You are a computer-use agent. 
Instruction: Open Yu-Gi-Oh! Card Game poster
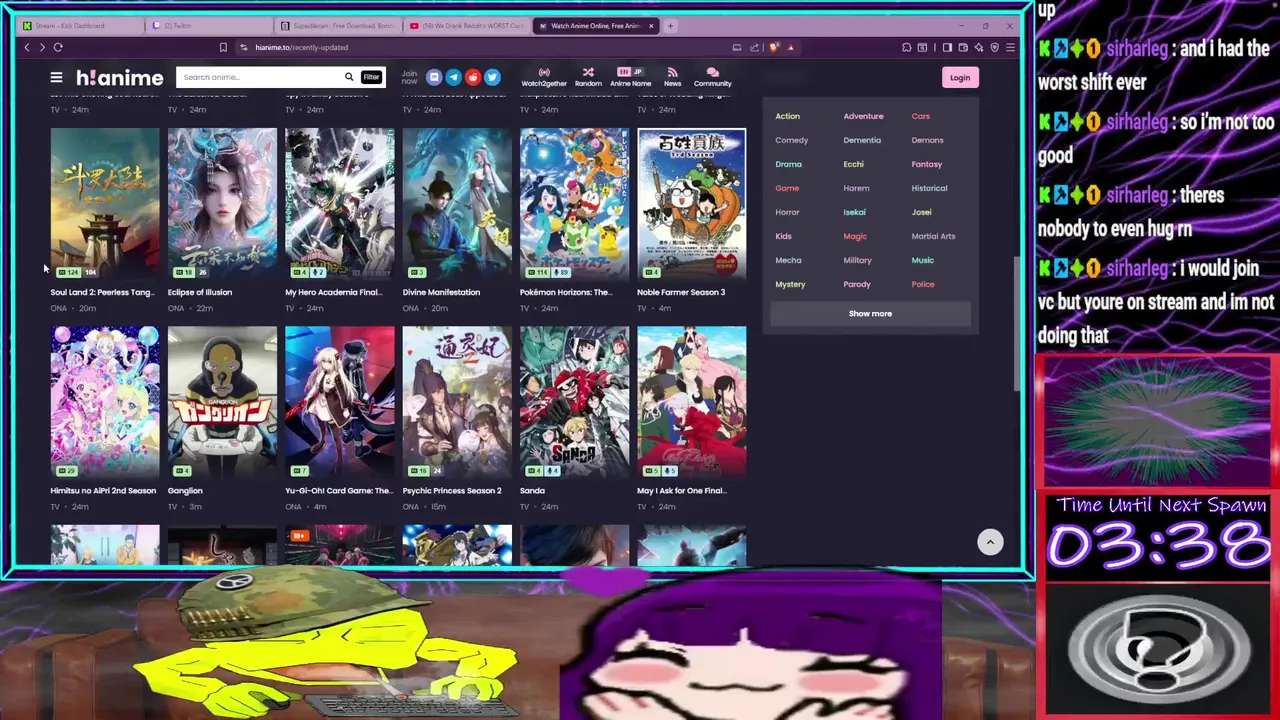[339, 402]
